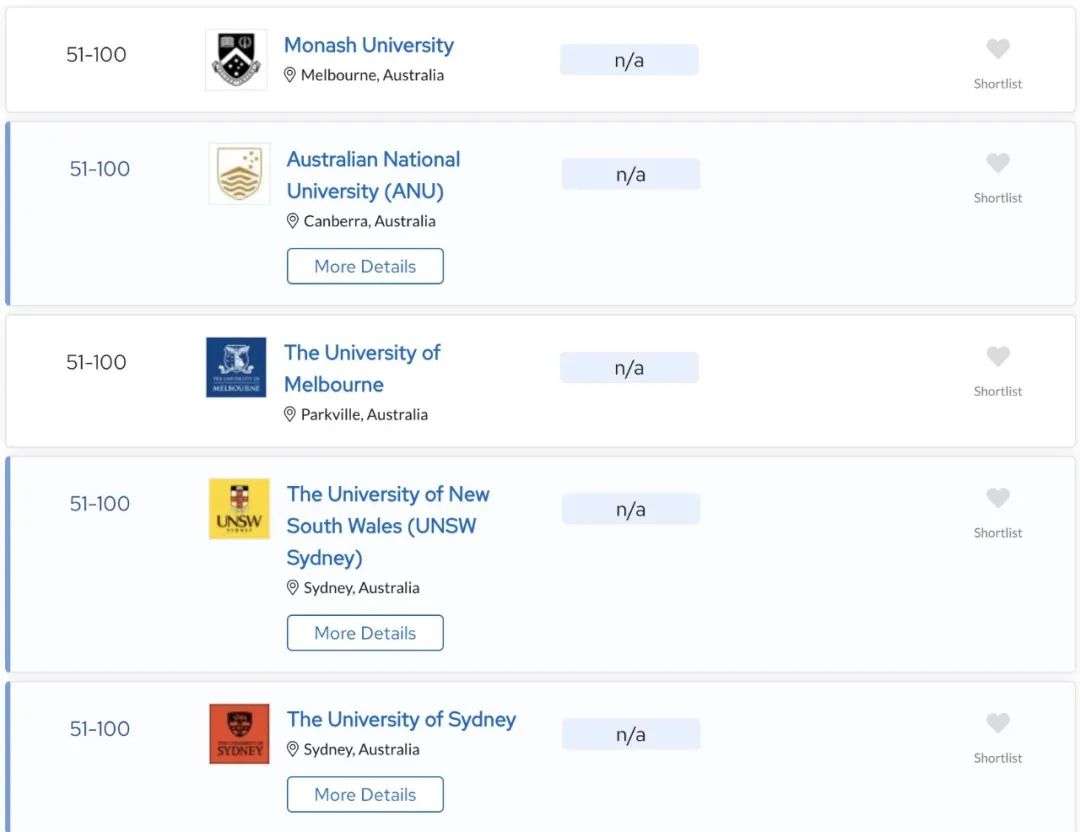Image resolution: width=1080 pixels, height=832 pixels.
Task: Click Monash University crest logo
Action: 236,60
